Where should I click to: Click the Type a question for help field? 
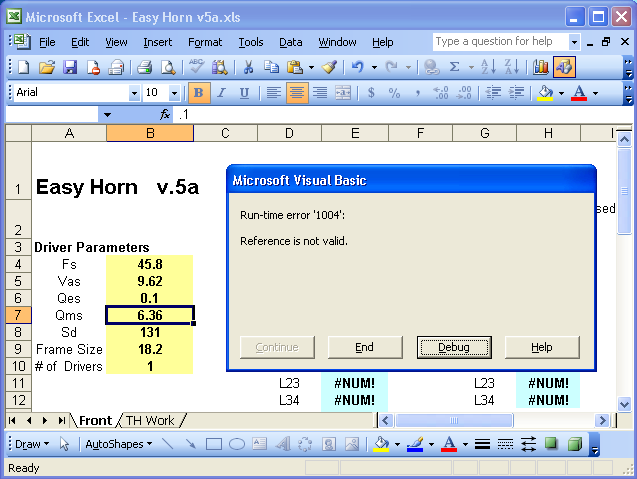point(500,42)
